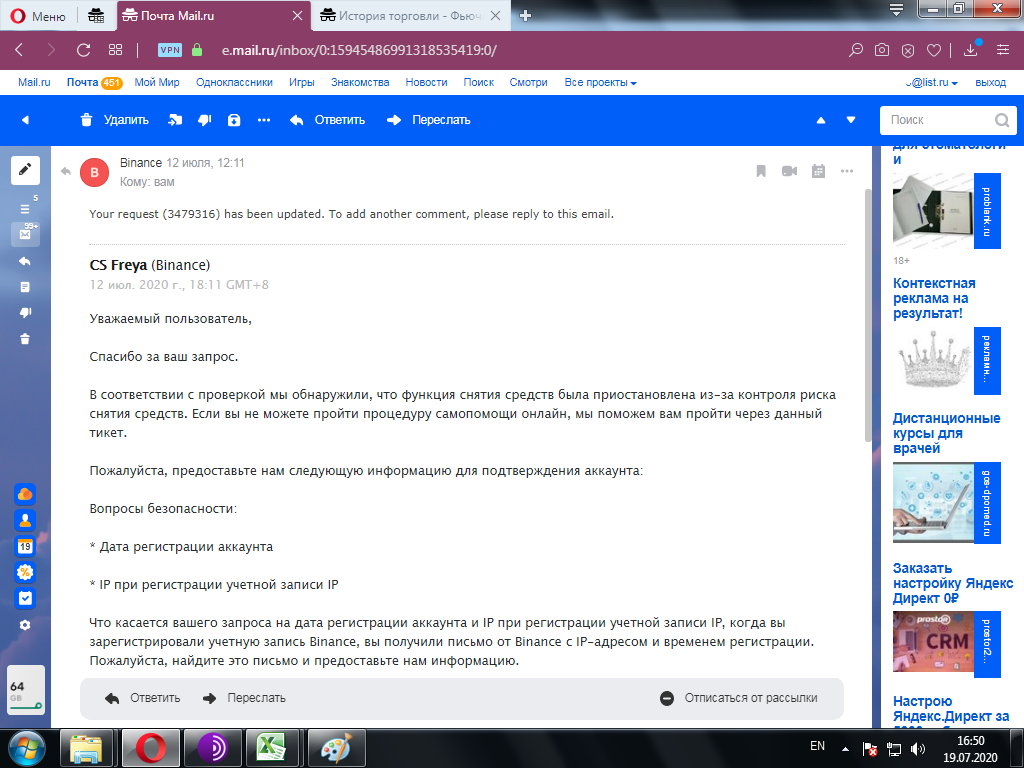The height and width of the screenshot is (768, 1024).
Task: Open the Inbox envelope icon in sidebar
Action: tap(25, 234)
